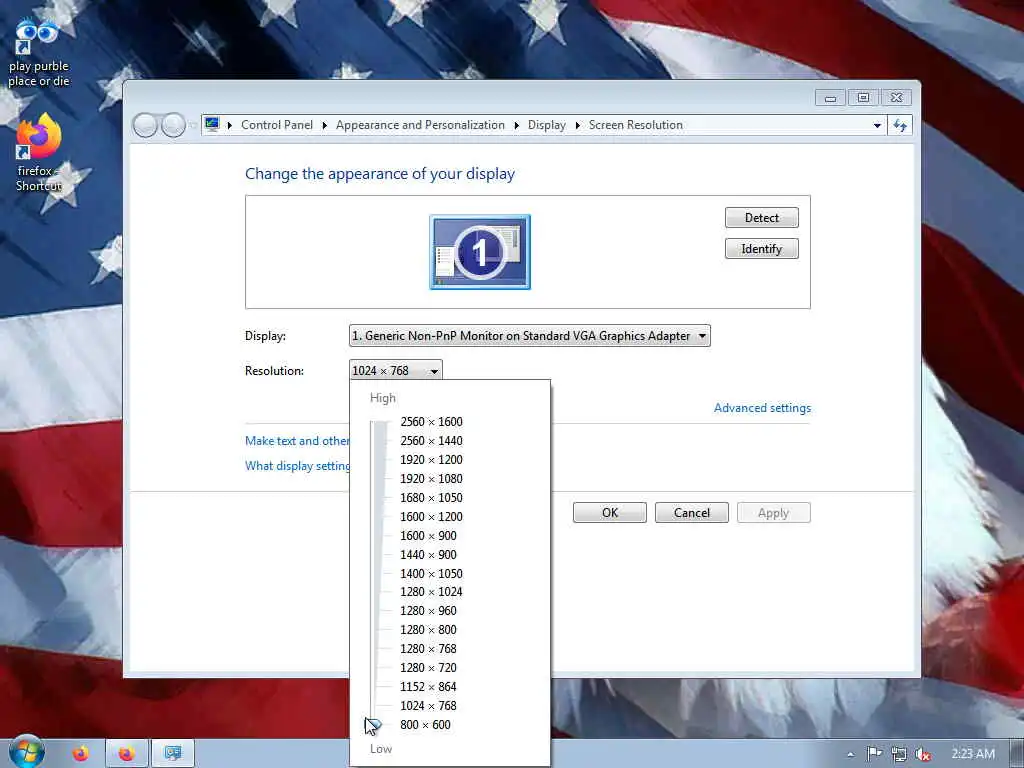Open Action Center flag tray icon
Image resolution: width=1024 pixels, height=768 pixels.
click(x=874, y=754)
